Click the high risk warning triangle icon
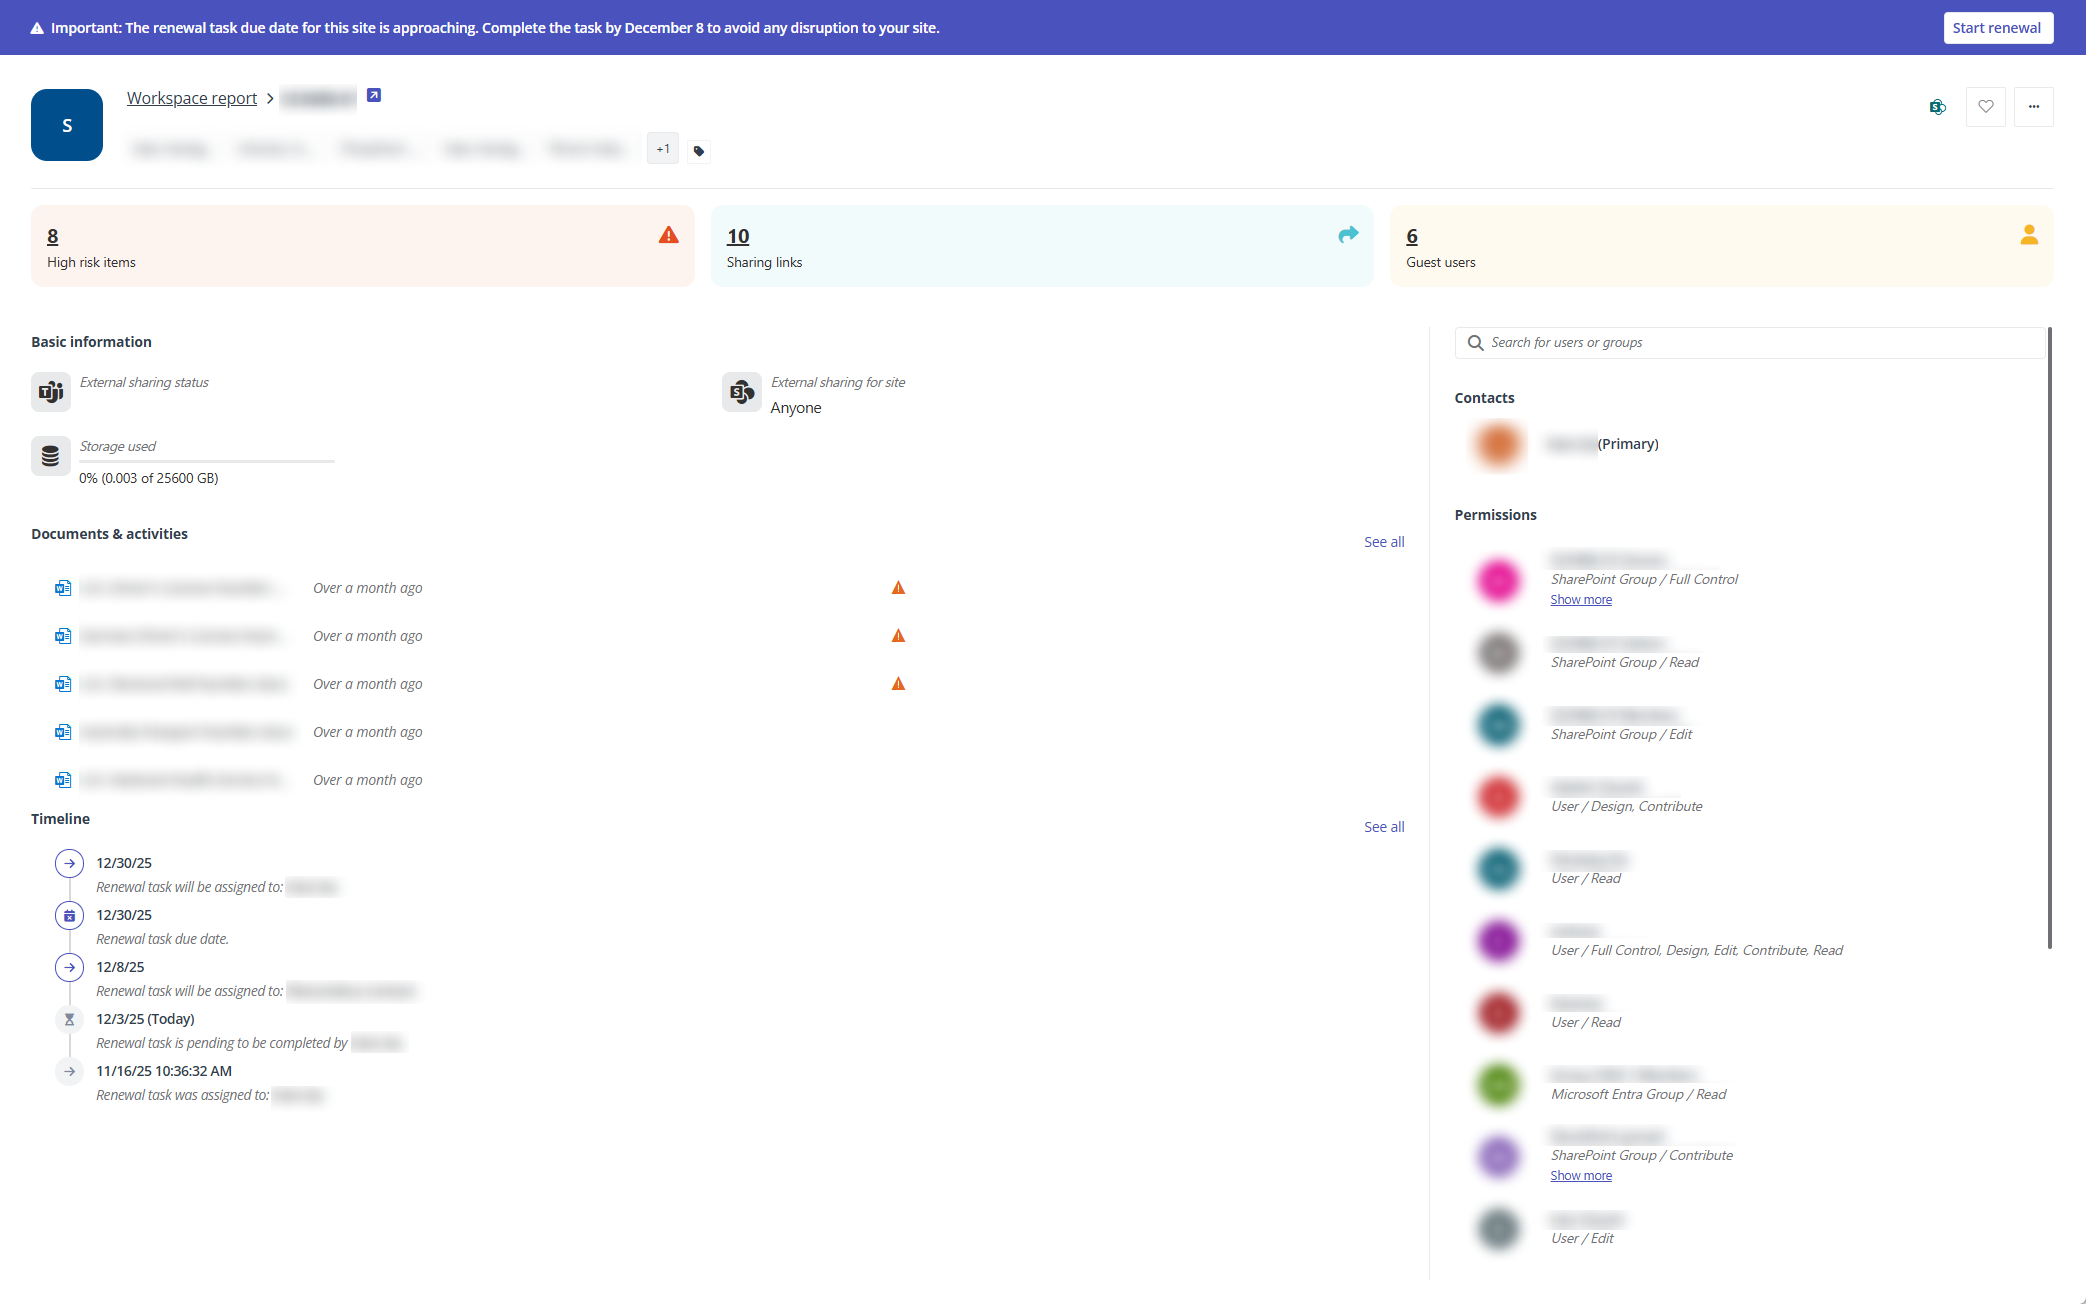The image size is (2086, 1304). coord(668,235)
